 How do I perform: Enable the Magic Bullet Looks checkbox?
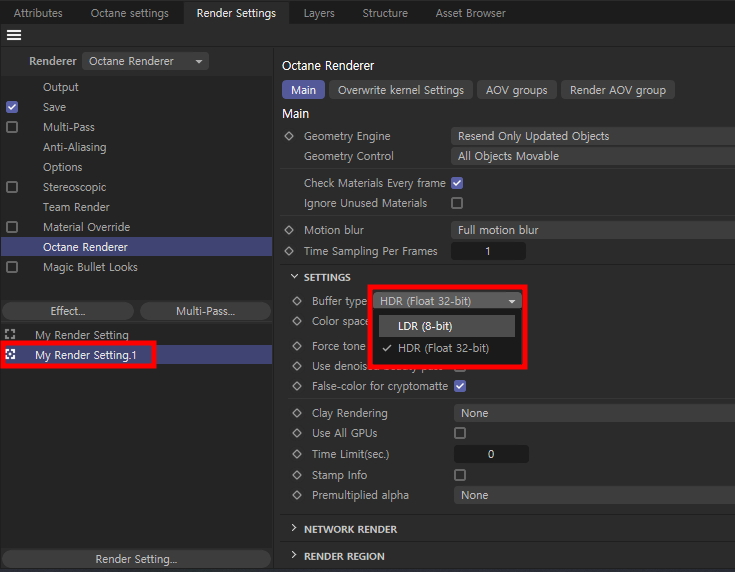[x=12, y=267]
